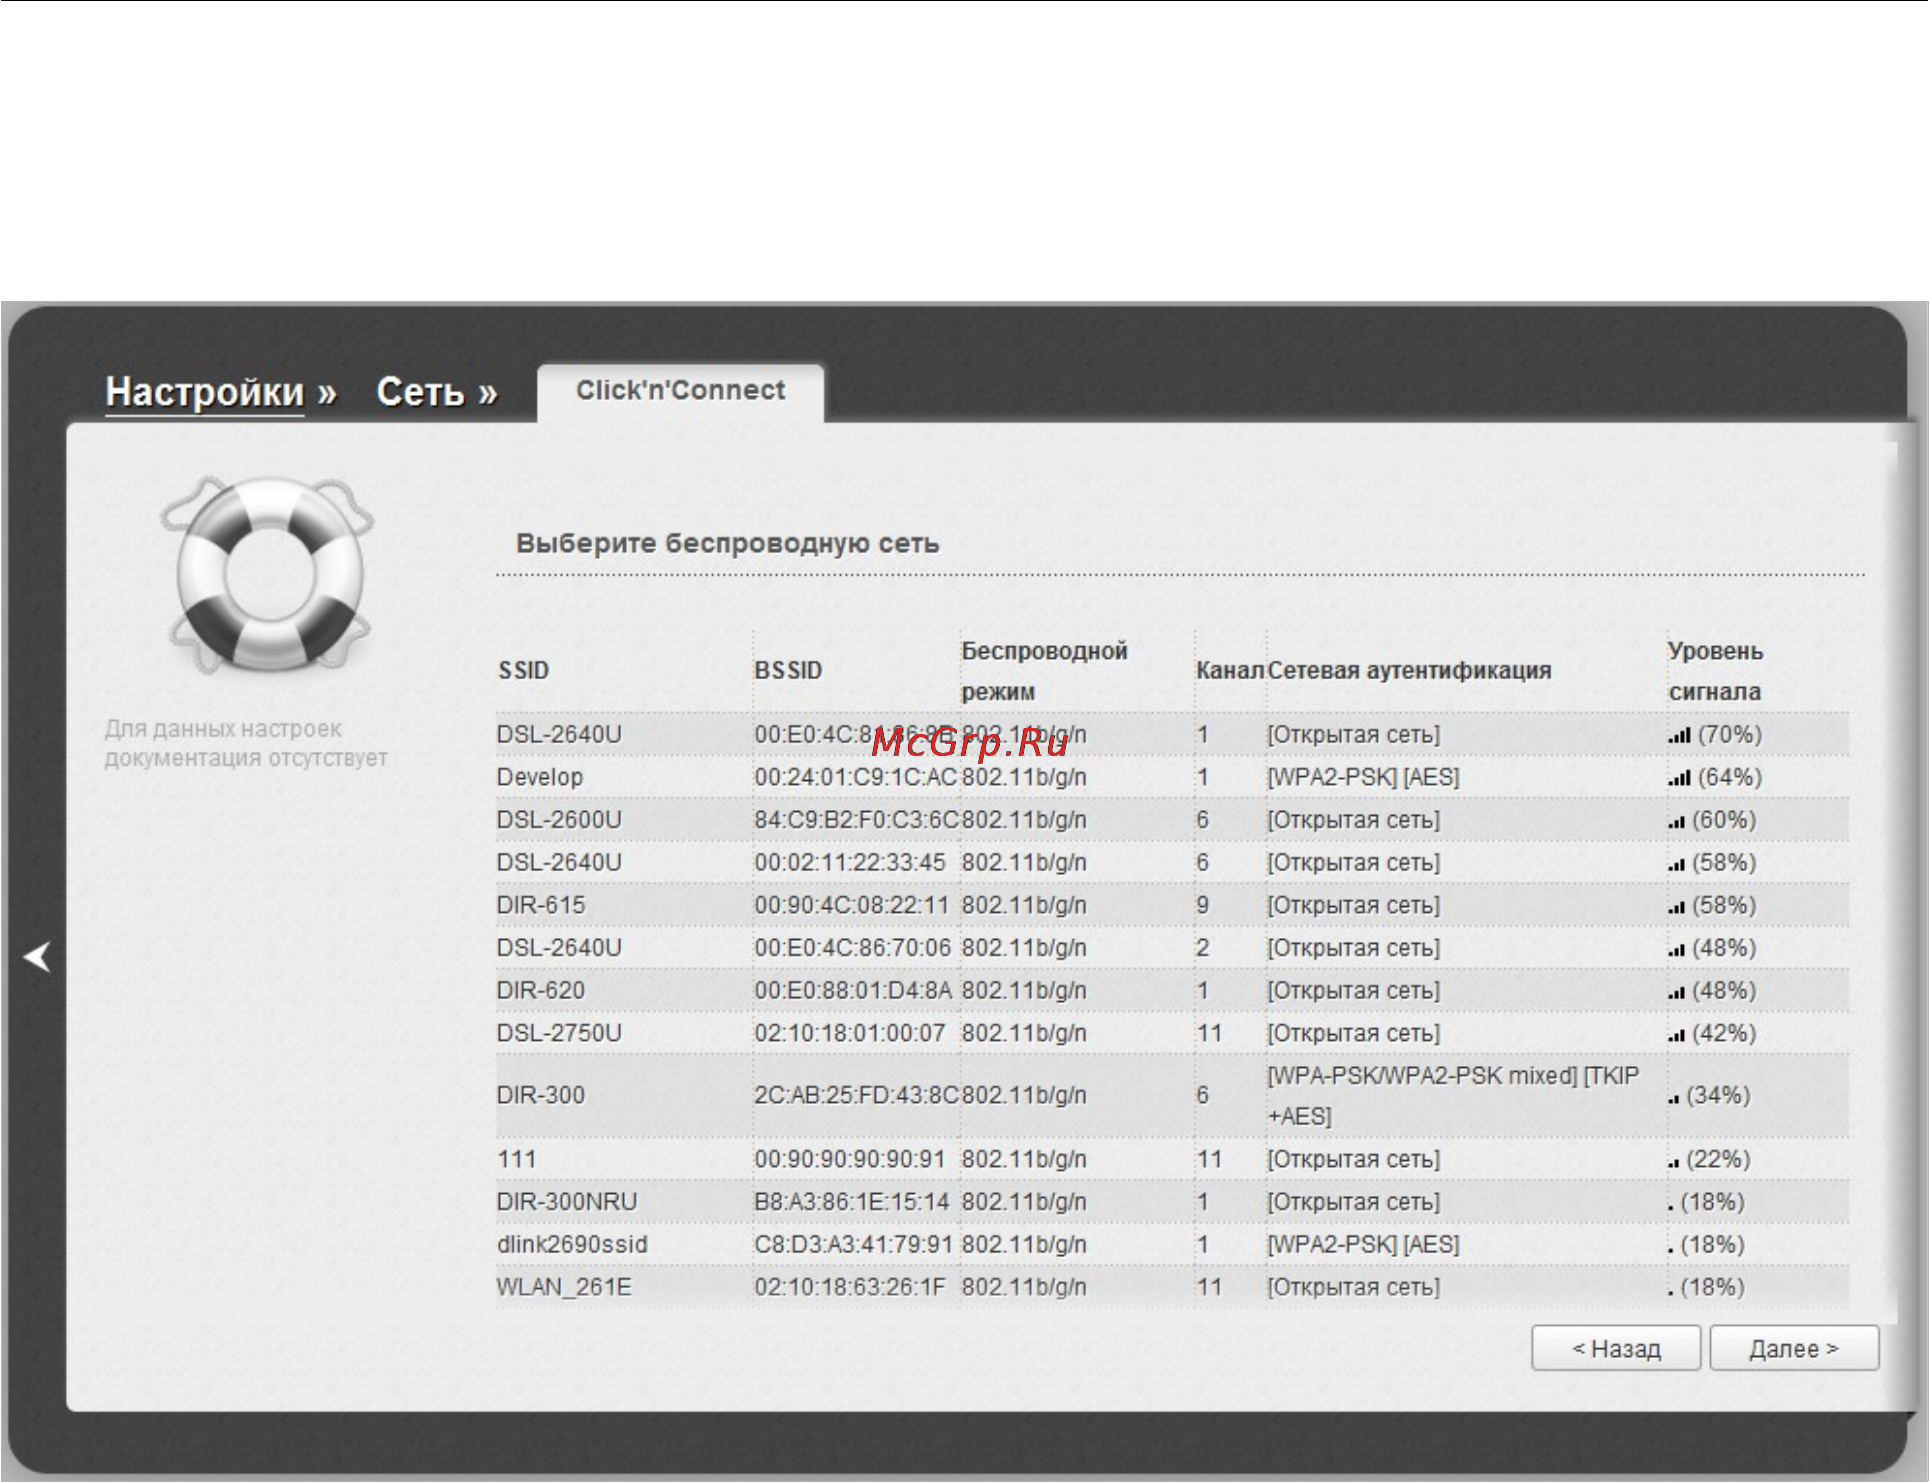Click signal bars icon for 70% network
The height and width of the screenshot is (1482, 1929).
point(1679,735)
